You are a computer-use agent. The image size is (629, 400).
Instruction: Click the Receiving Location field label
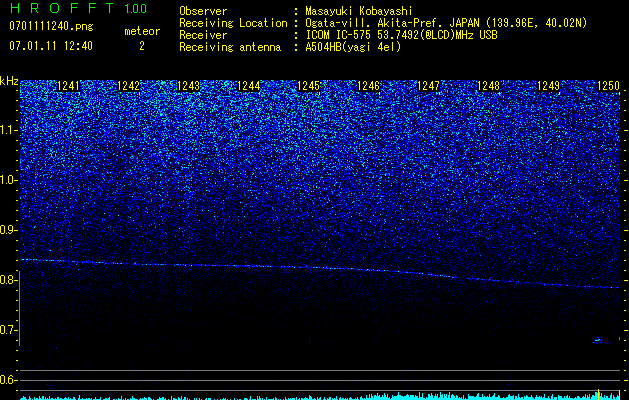tap(233, 23)
